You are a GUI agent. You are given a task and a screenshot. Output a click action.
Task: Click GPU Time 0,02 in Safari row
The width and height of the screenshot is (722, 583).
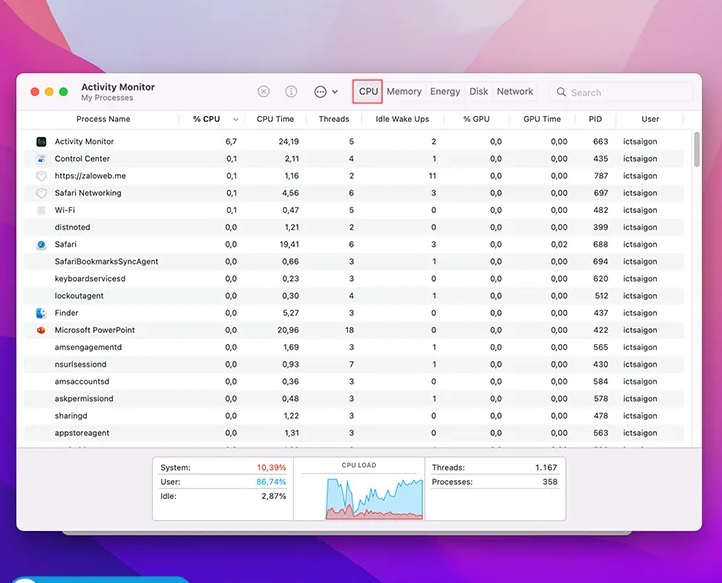point(559,245)
